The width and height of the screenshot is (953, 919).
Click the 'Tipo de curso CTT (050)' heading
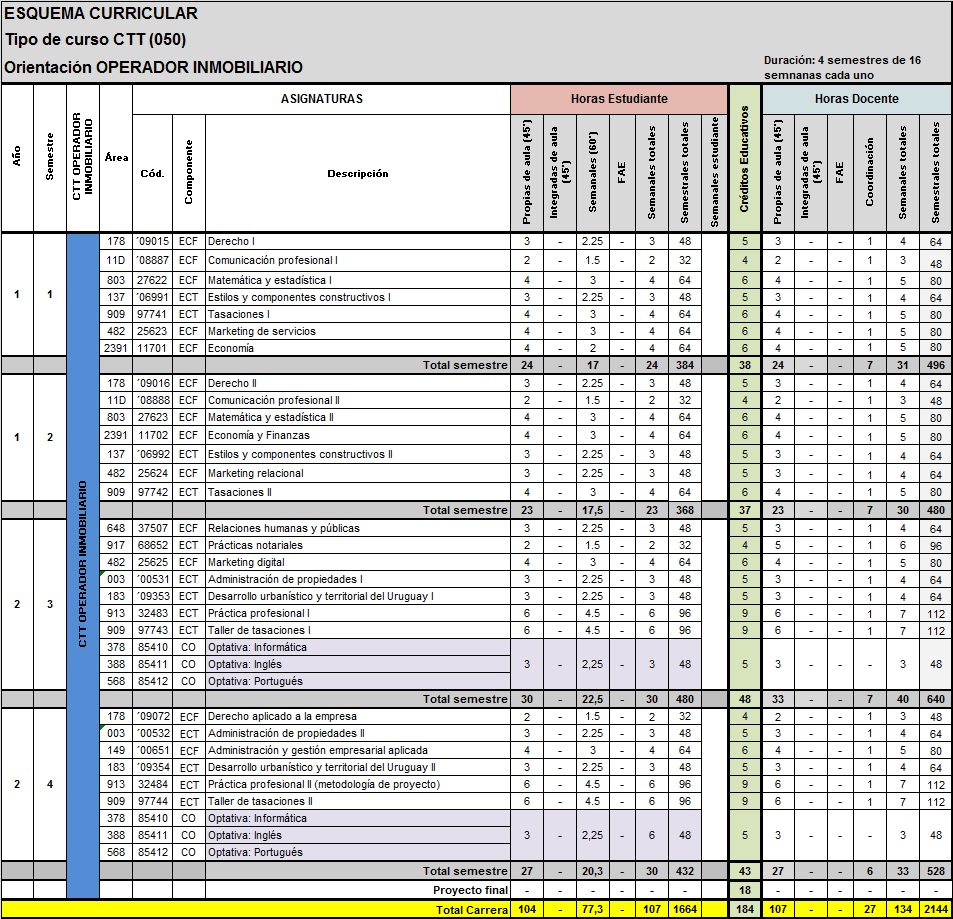click(x=95, y=40)
